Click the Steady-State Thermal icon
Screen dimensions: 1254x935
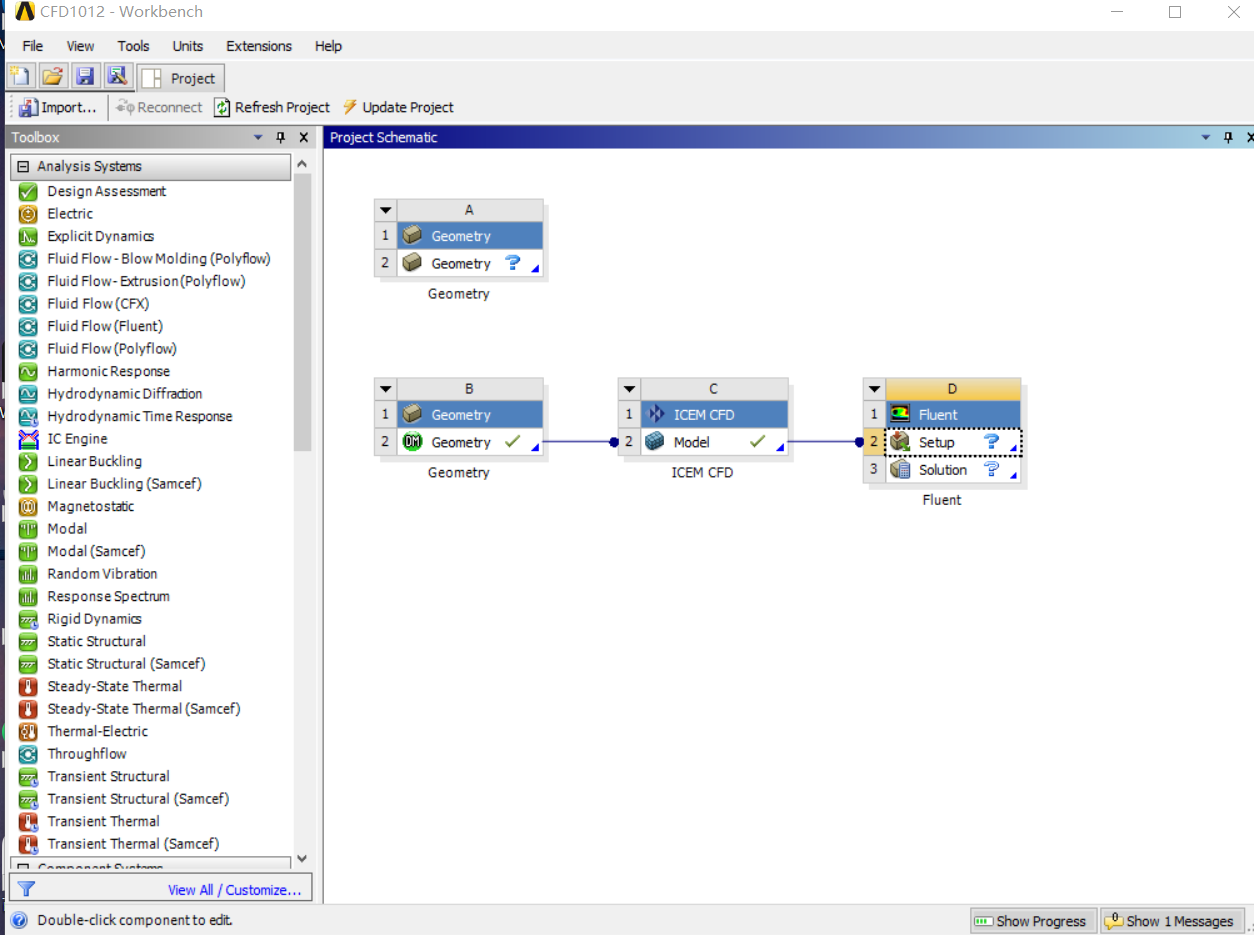pos(28,686)
